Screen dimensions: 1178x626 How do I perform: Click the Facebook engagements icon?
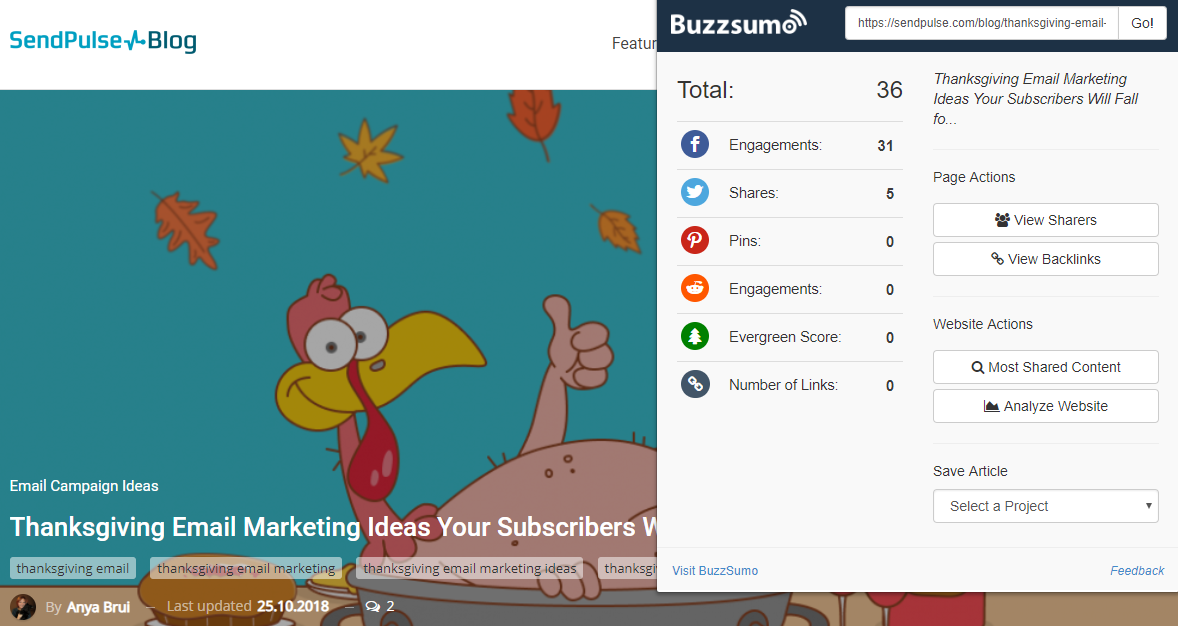(x=695, y=145)
